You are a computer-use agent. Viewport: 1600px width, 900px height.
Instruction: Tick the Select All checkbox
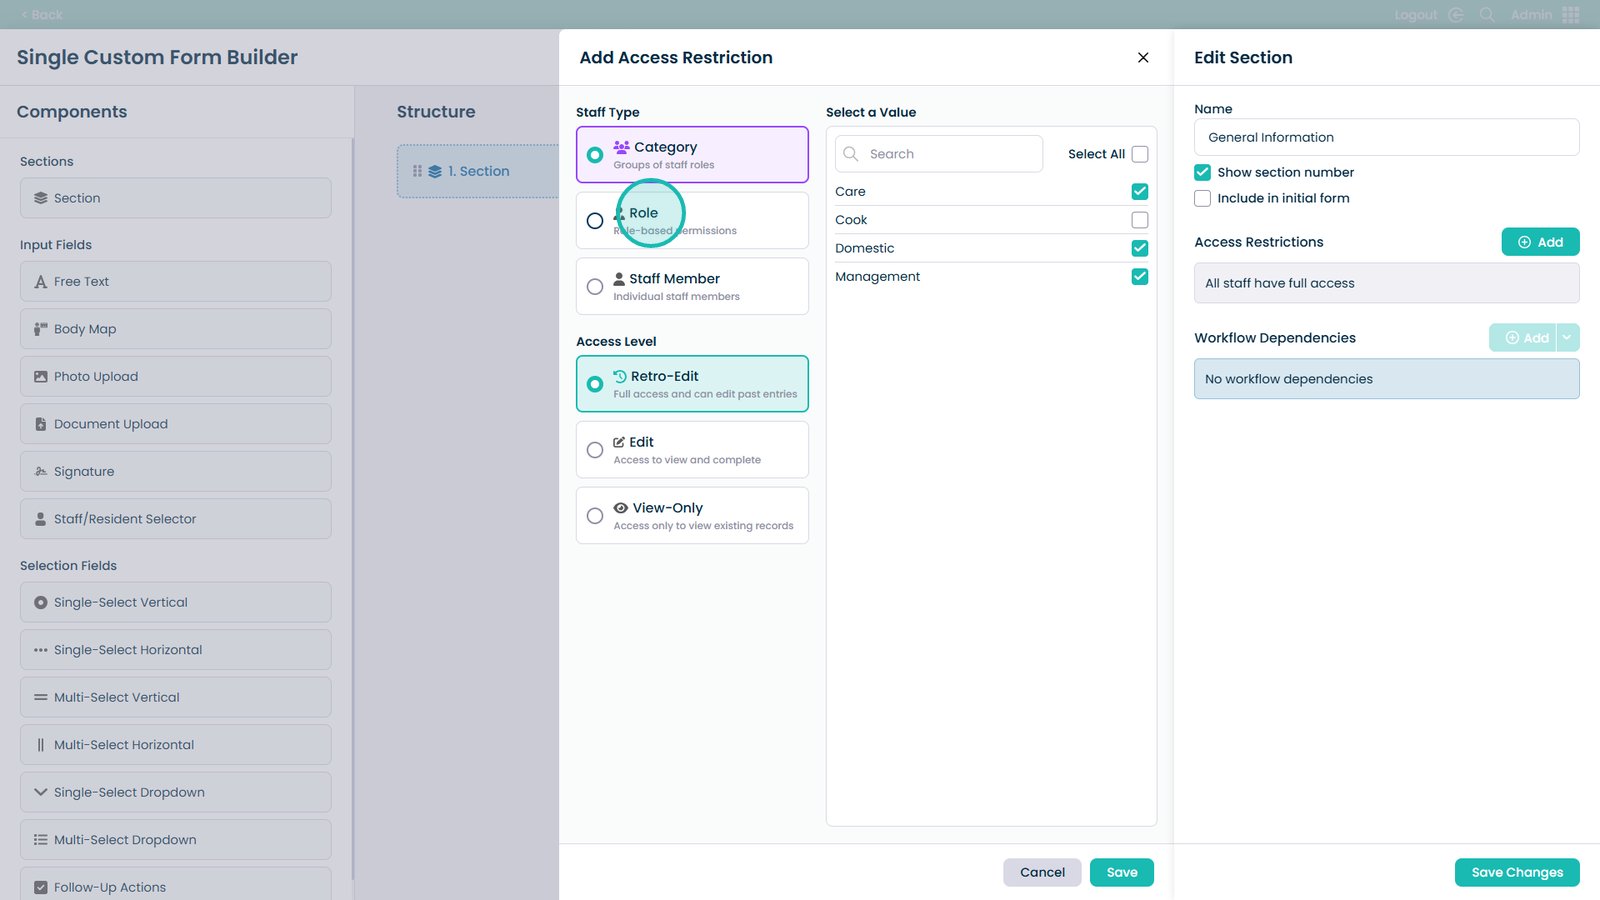1139,154
